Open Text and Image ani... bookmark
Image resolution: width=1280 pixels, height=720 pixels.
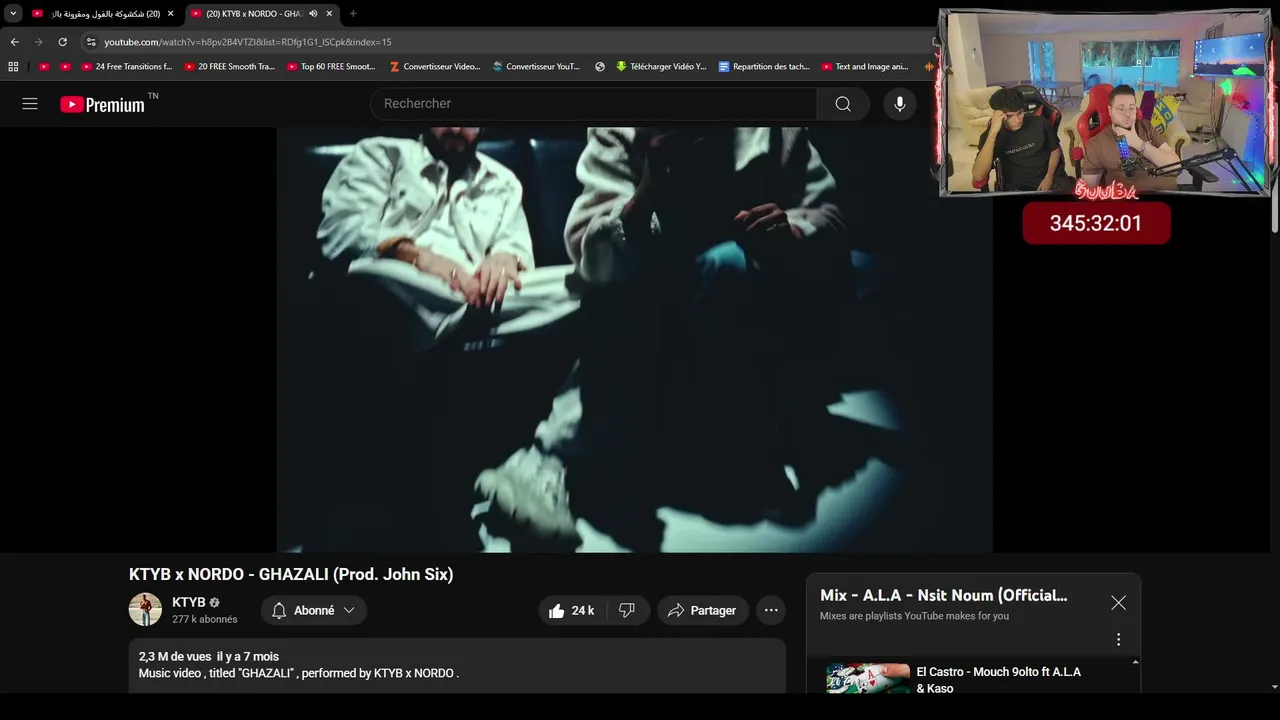coord(865,67)
